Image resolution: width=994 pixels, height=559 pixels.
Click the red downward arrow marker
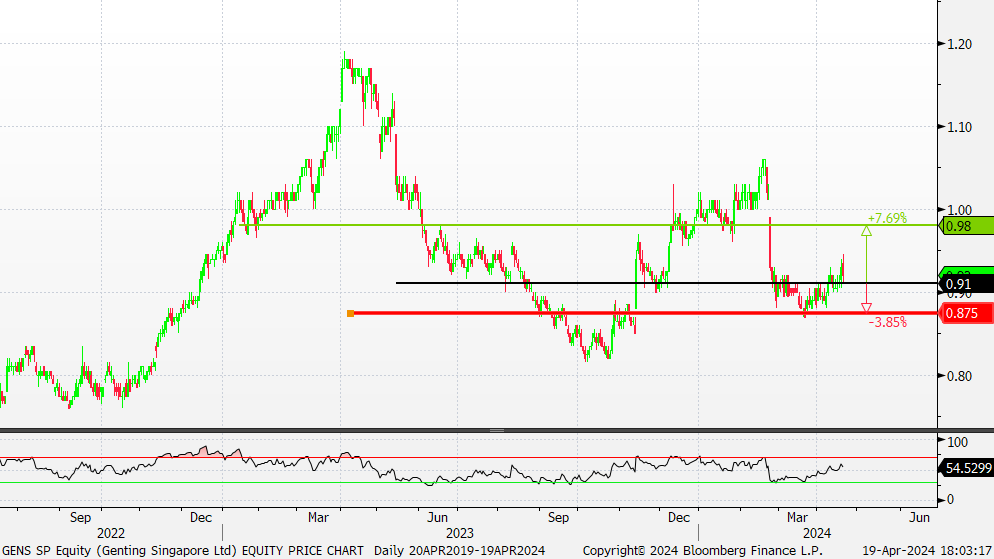866,307
